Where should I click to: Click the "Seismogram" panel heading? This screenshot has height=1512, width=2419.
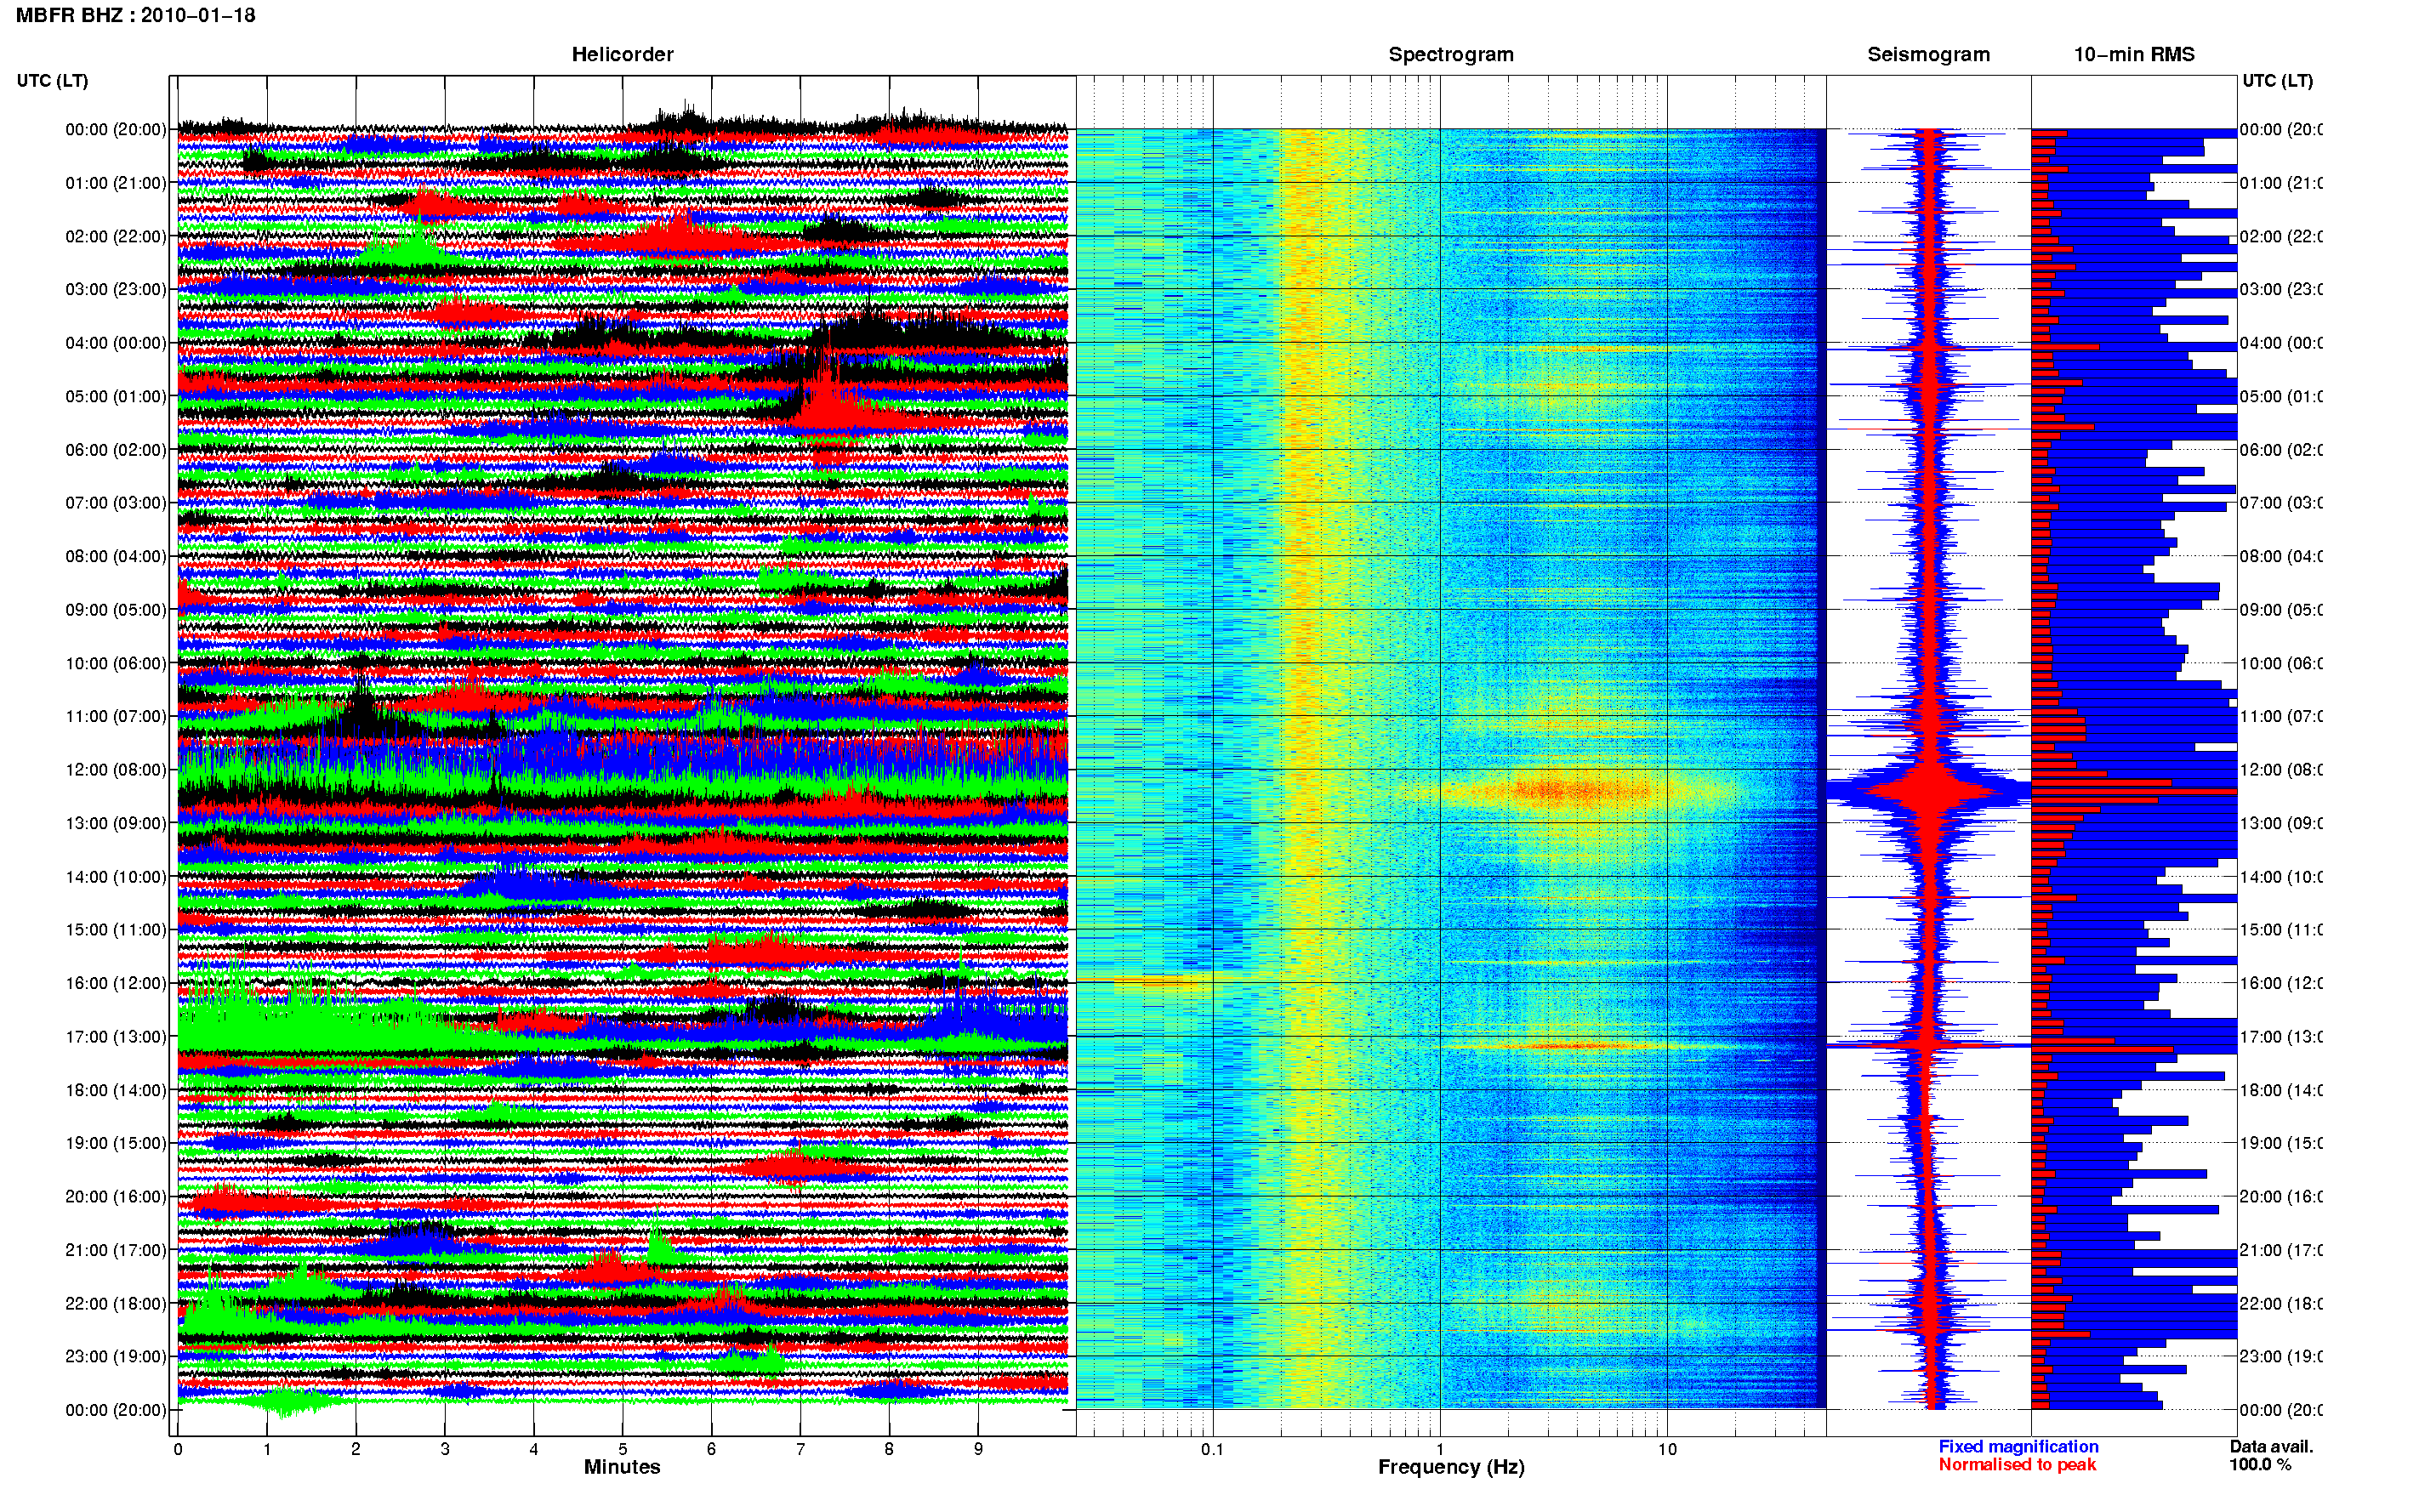click(1928, 54)
